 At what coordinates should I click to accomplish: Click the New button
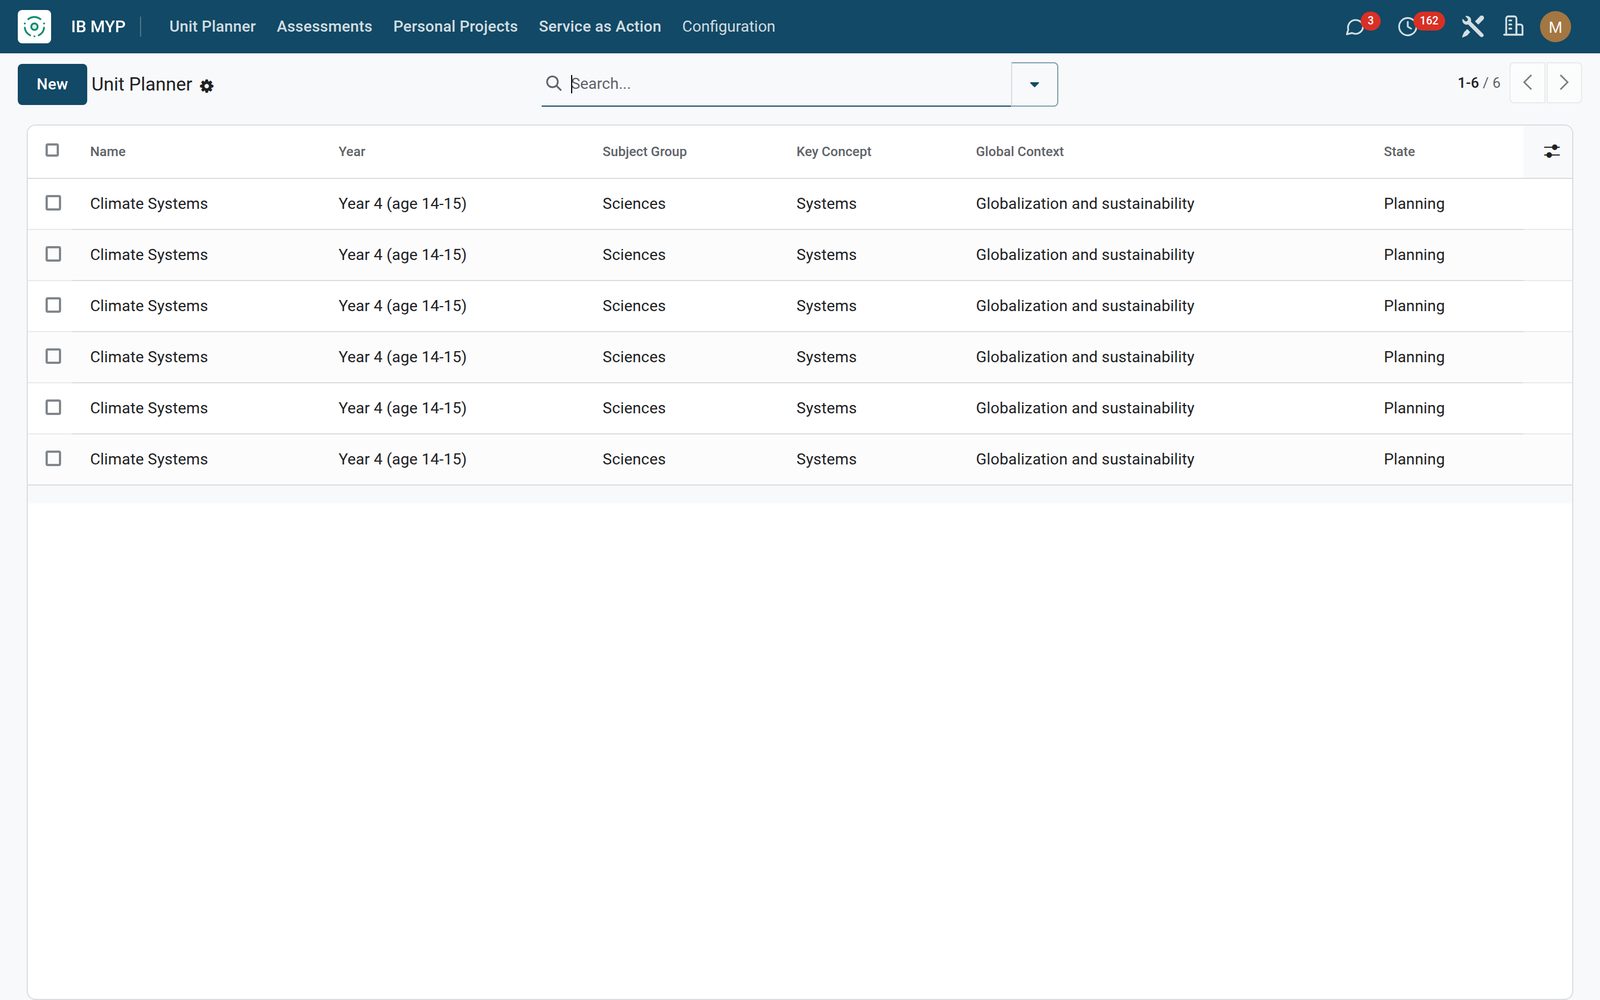52,84
